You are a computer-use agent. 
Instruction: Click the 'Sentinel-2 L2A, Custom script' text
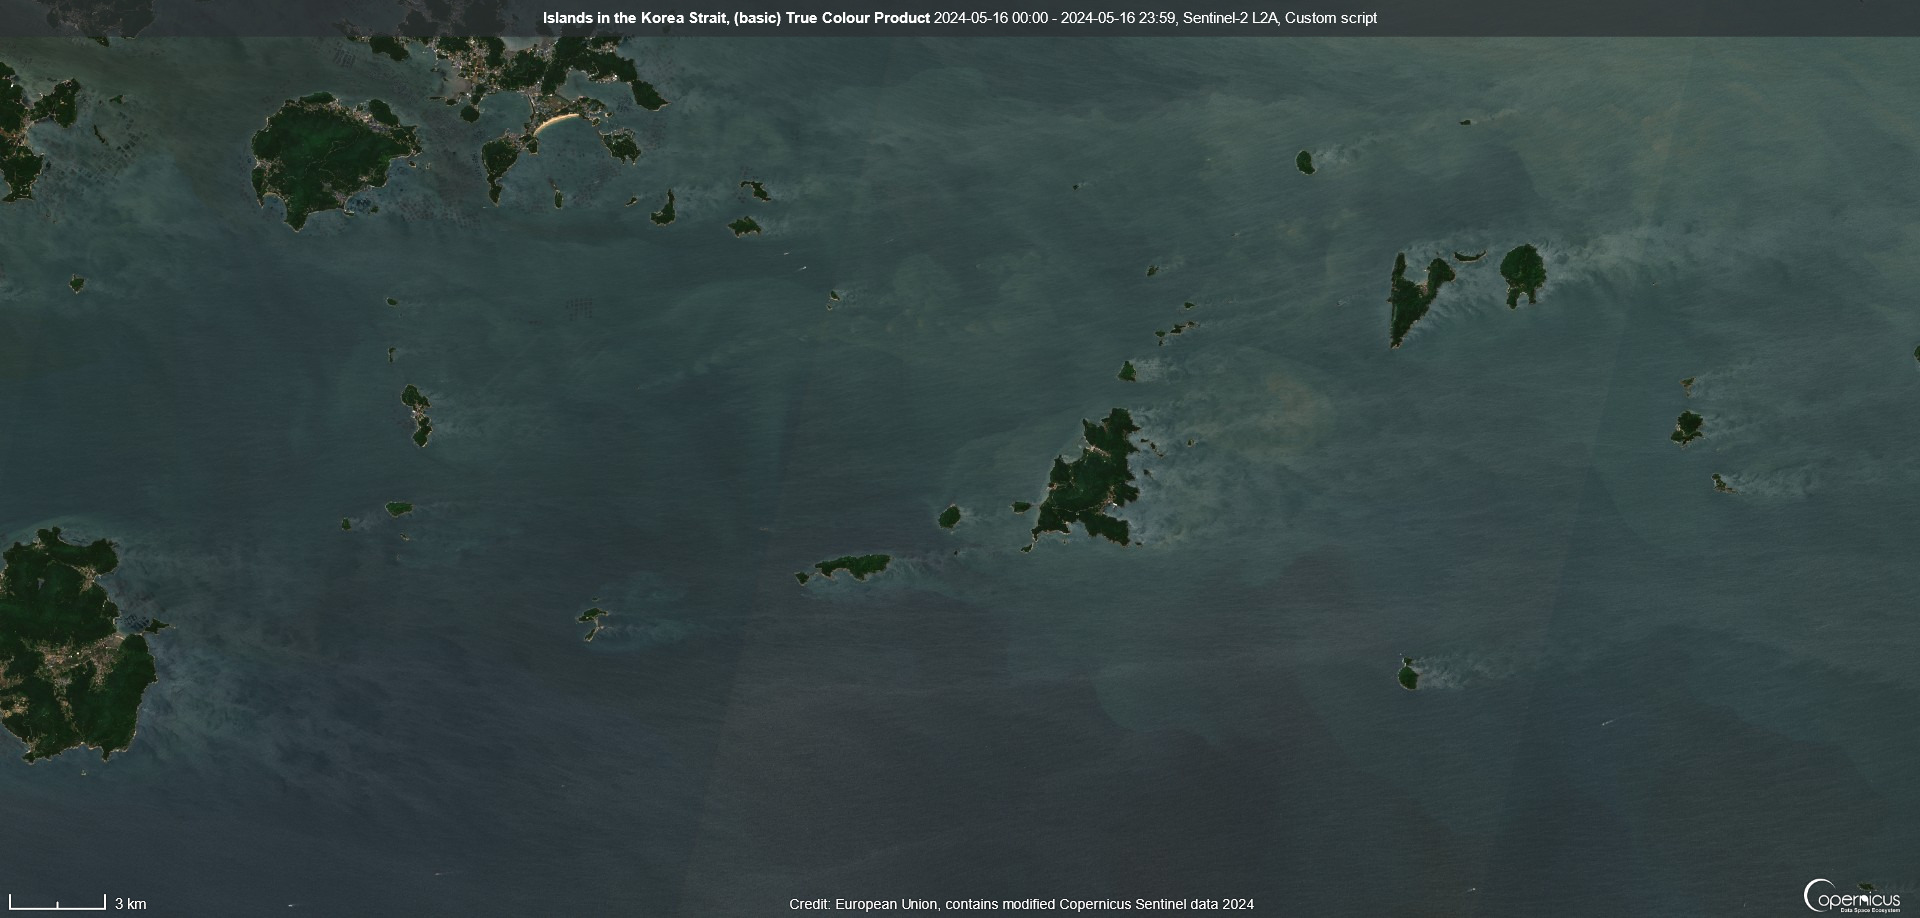(1280, 18)
